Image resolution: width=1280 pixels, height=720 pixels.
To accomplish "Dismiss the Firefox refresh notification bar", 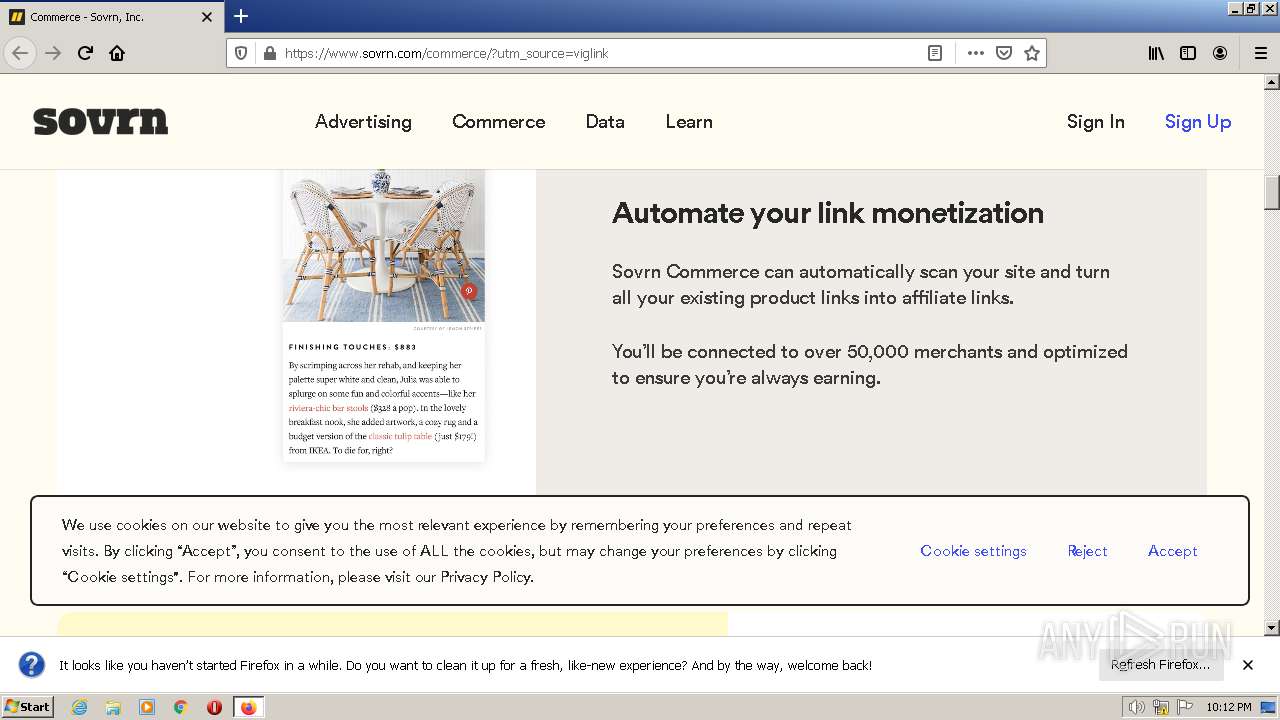I will (1247, 664).
